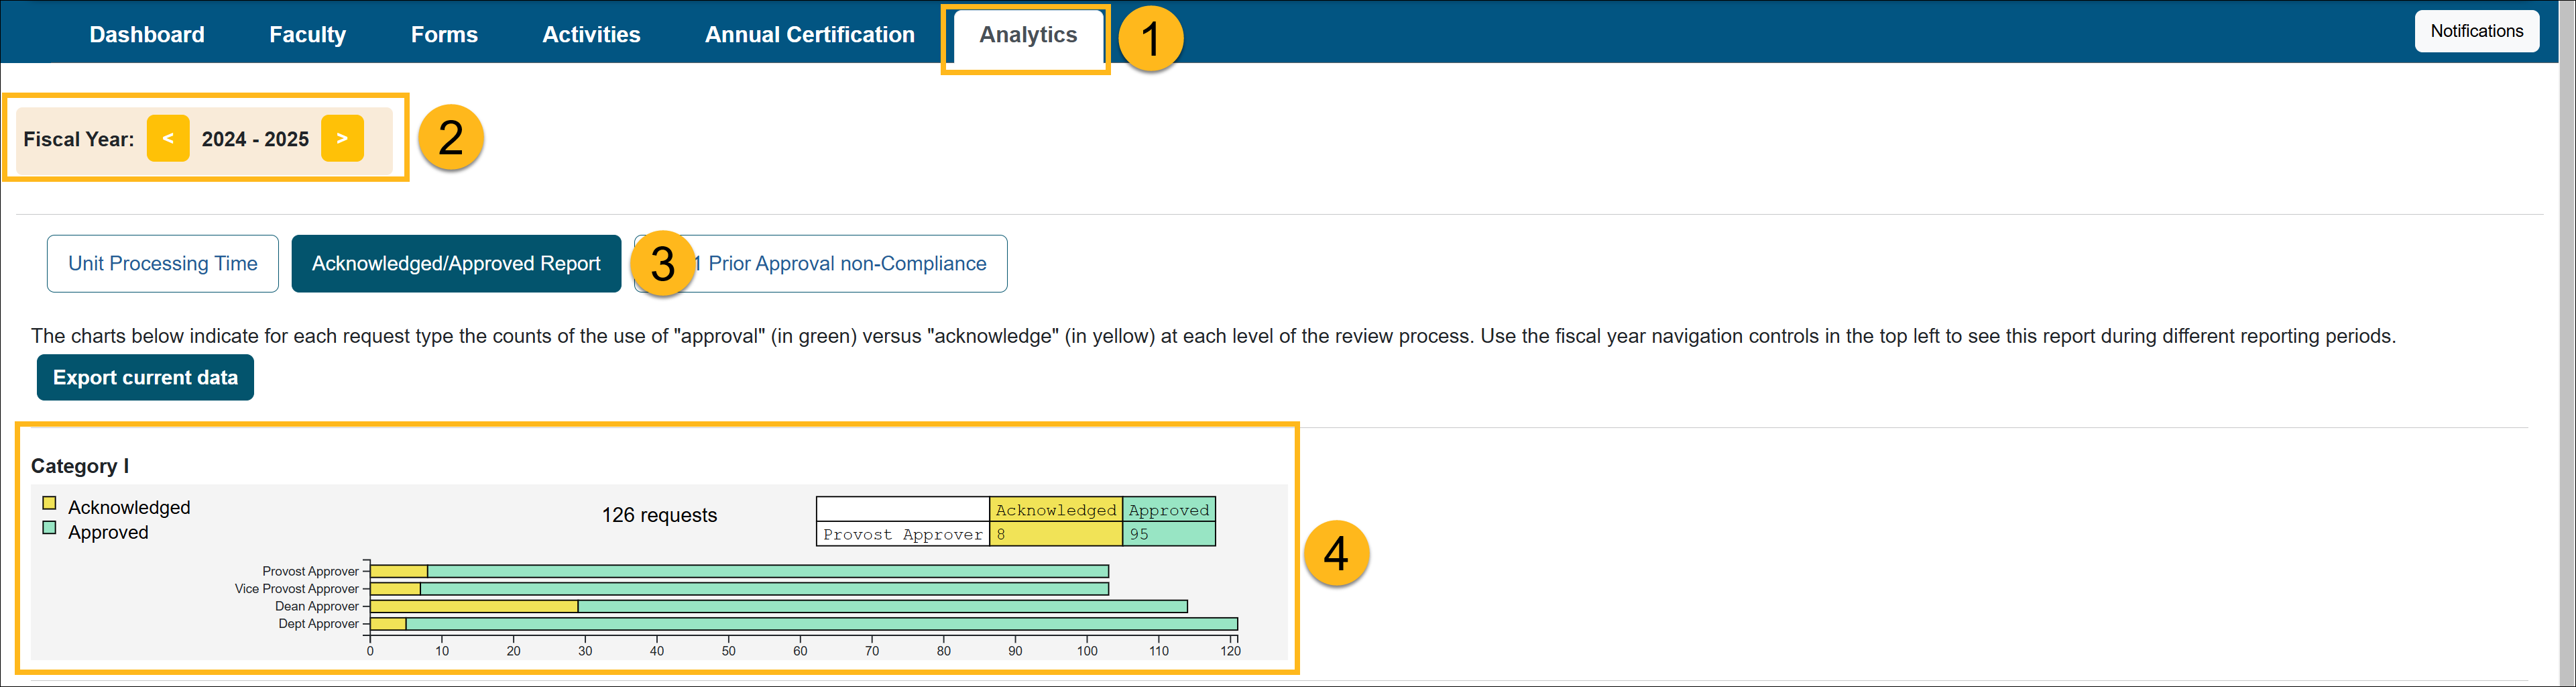Open the Forms tab
Screen dimensions: 2576x687
(444, 34)
